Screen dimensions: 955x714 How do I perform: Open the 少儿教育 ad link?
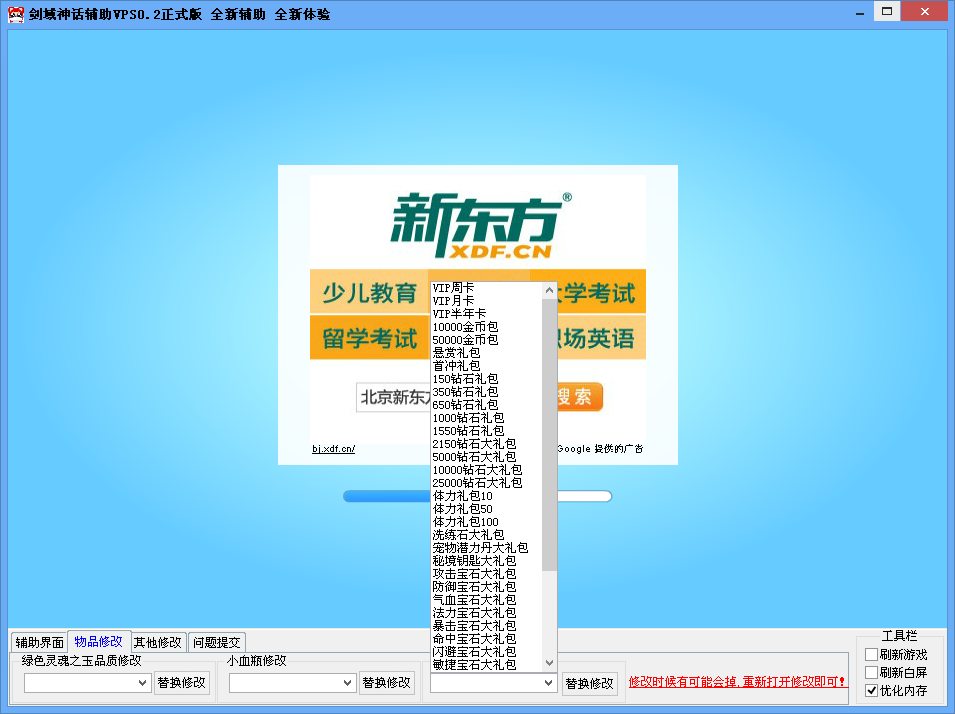coord(369,292)
